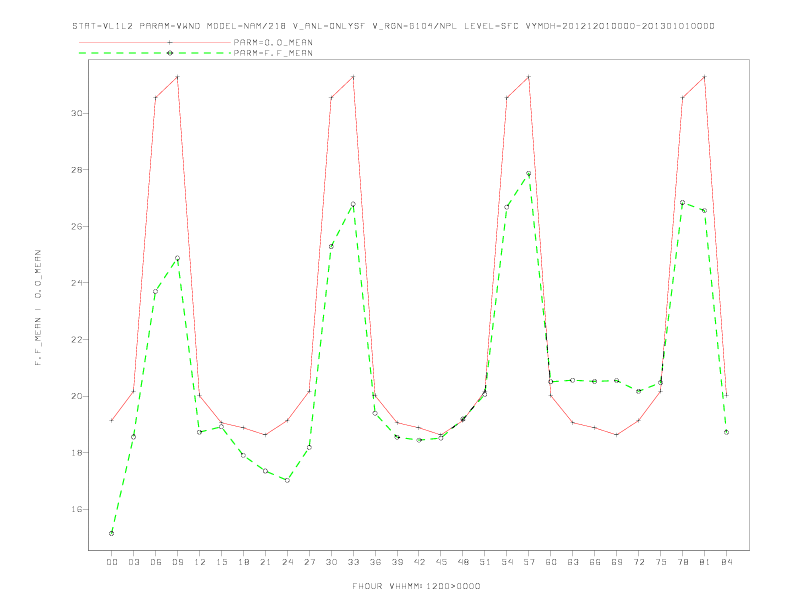Click the x-axis tick label 75
The image size is (792, 612).
point(661,562)
